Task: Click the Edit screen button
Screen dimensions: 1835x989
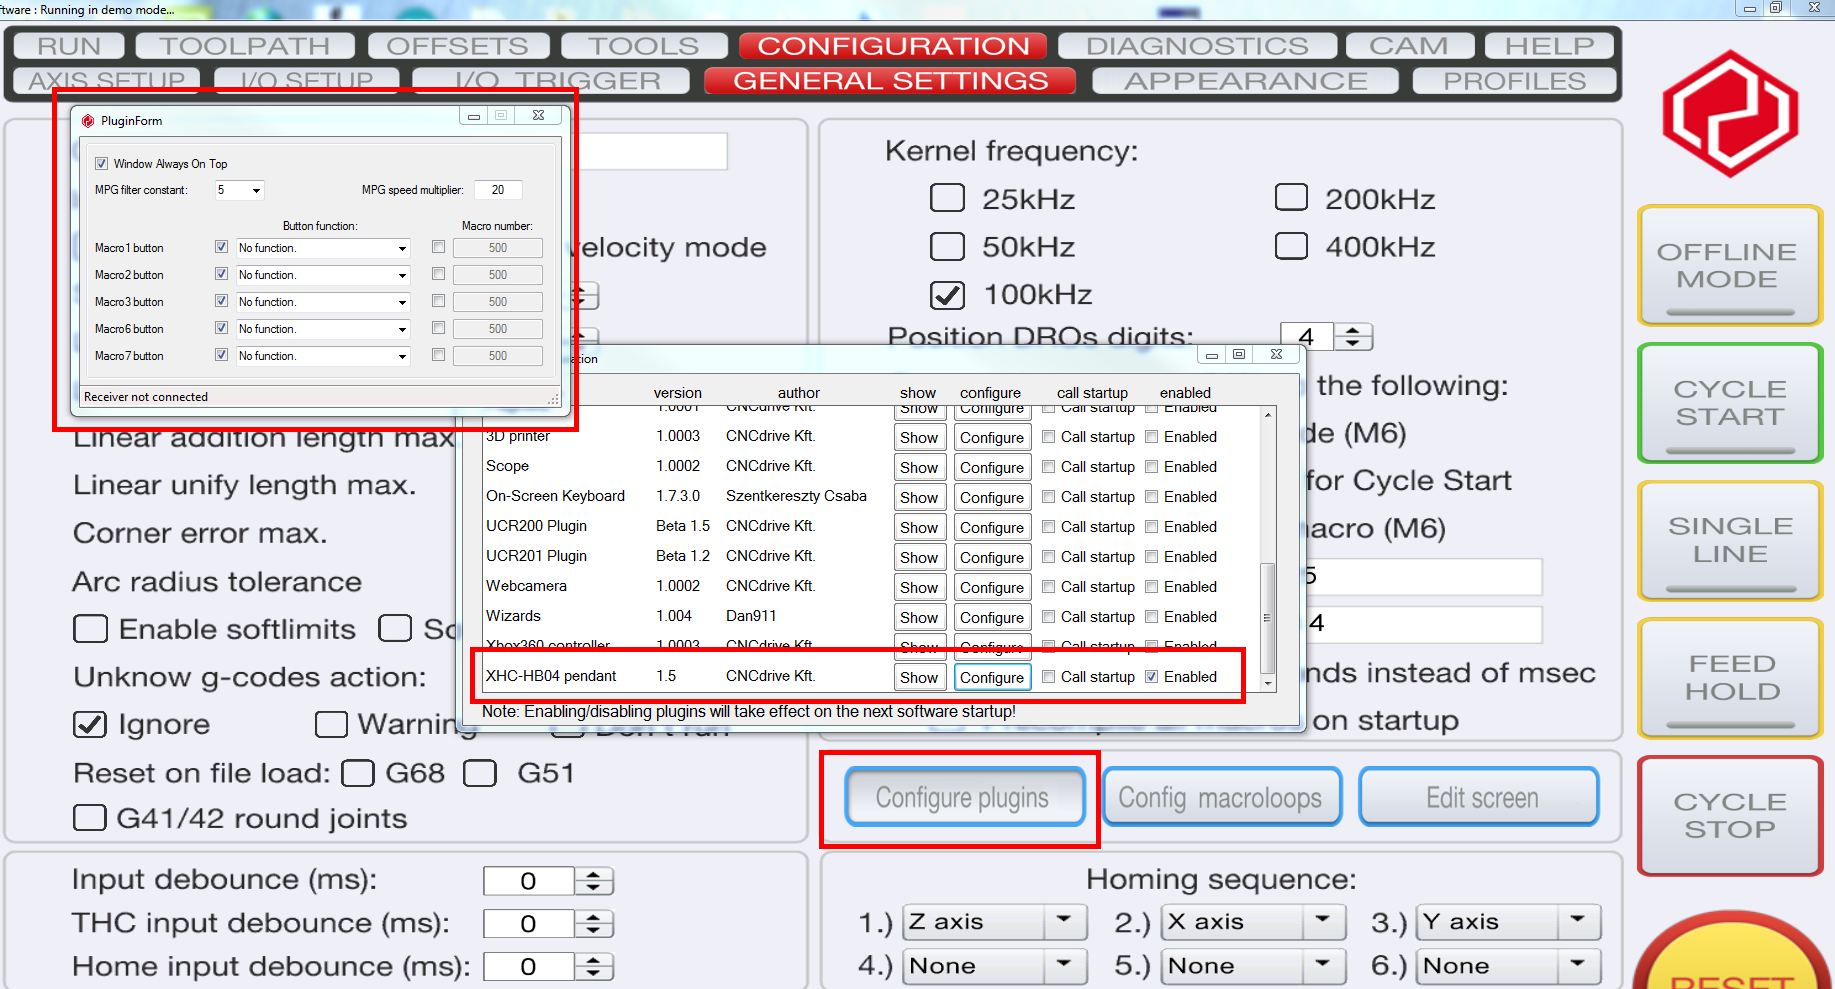Action: click(1479, 797)
